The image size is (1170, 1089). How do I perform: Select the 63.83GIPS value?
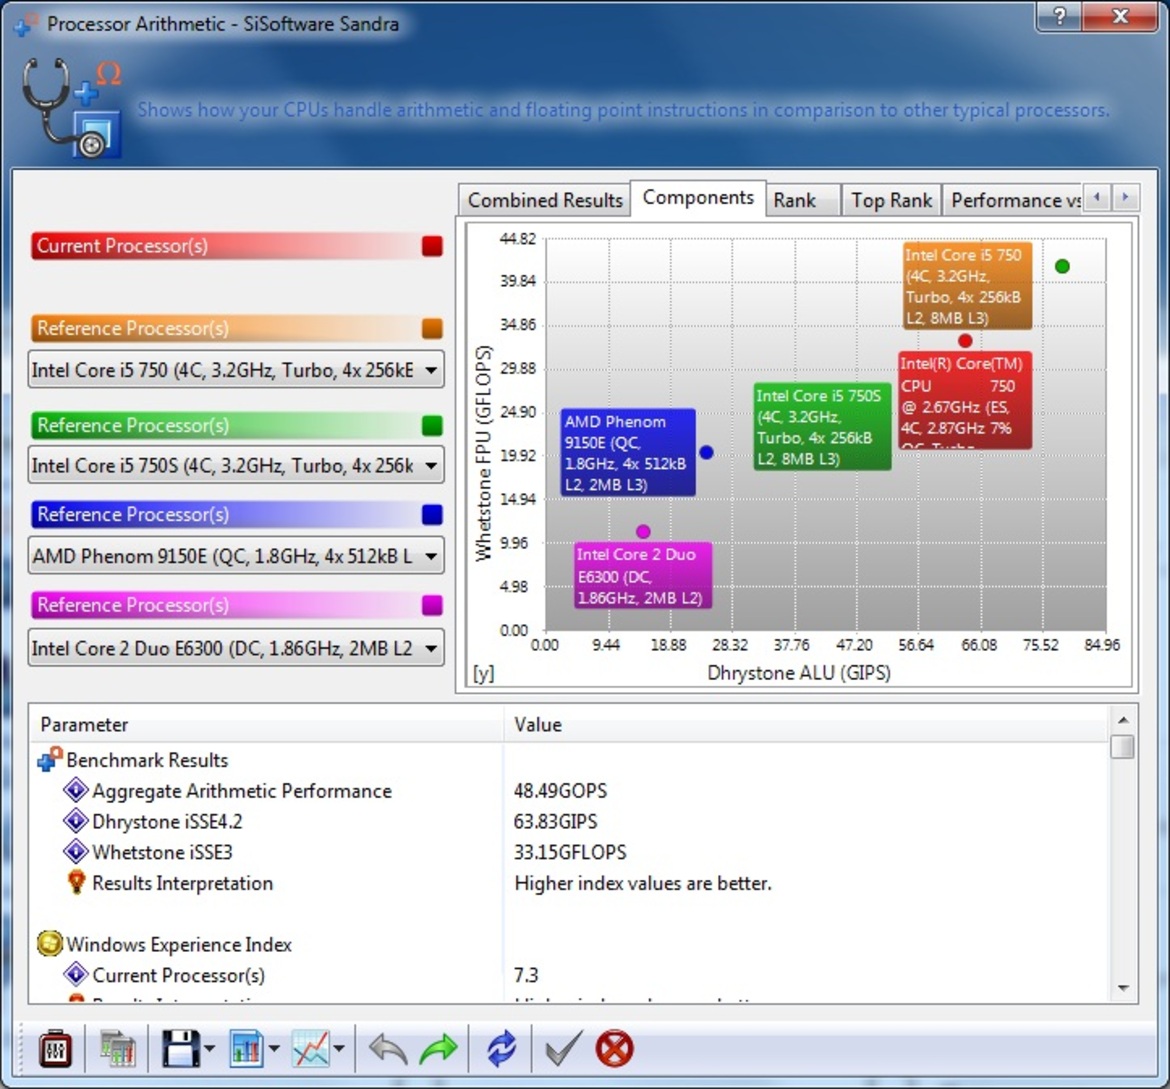pos(555,821)
